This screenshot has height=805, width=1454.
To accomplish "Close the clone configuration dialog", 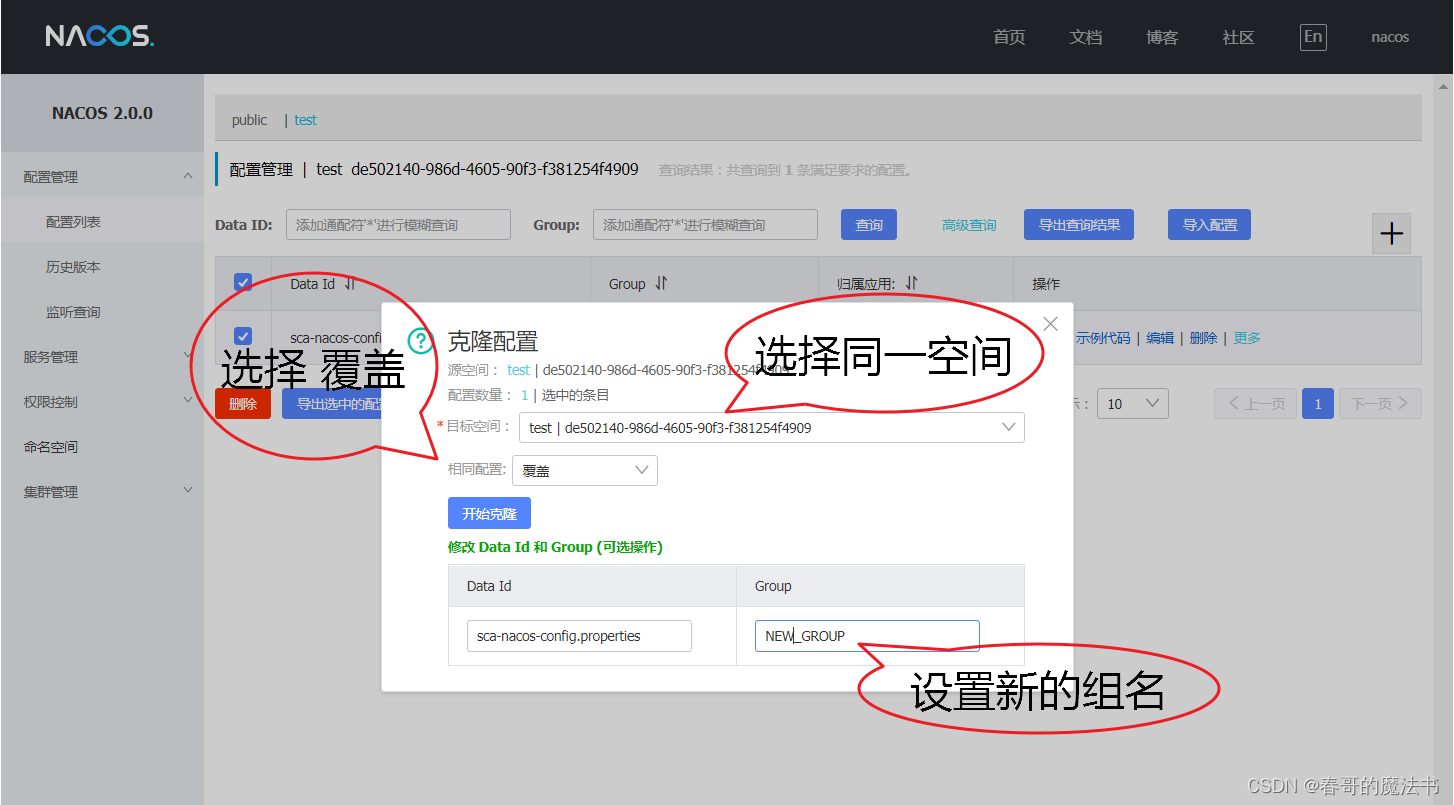I will coord(1050,324).
